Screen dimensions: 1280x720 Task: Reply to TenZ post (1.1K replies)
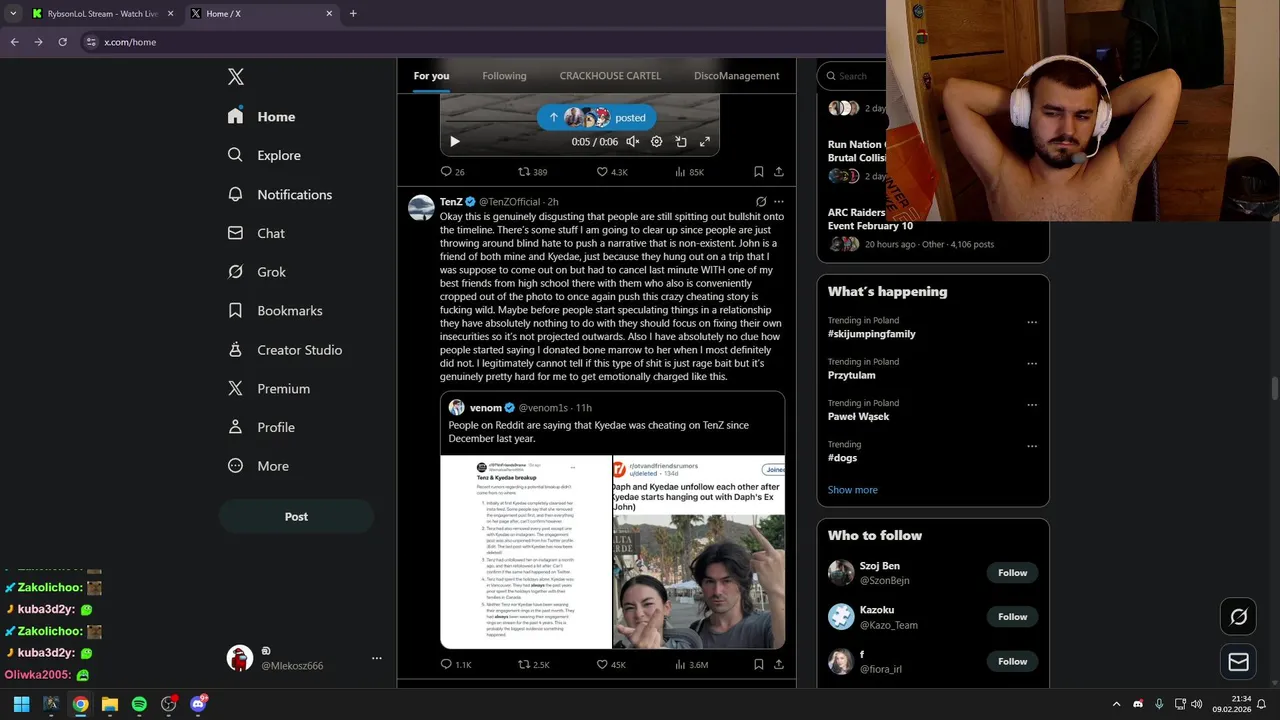(456, 664)
